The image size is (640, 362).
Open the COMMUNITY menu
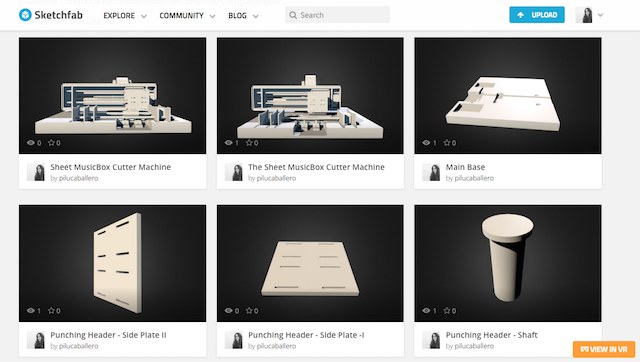point(181,16)
